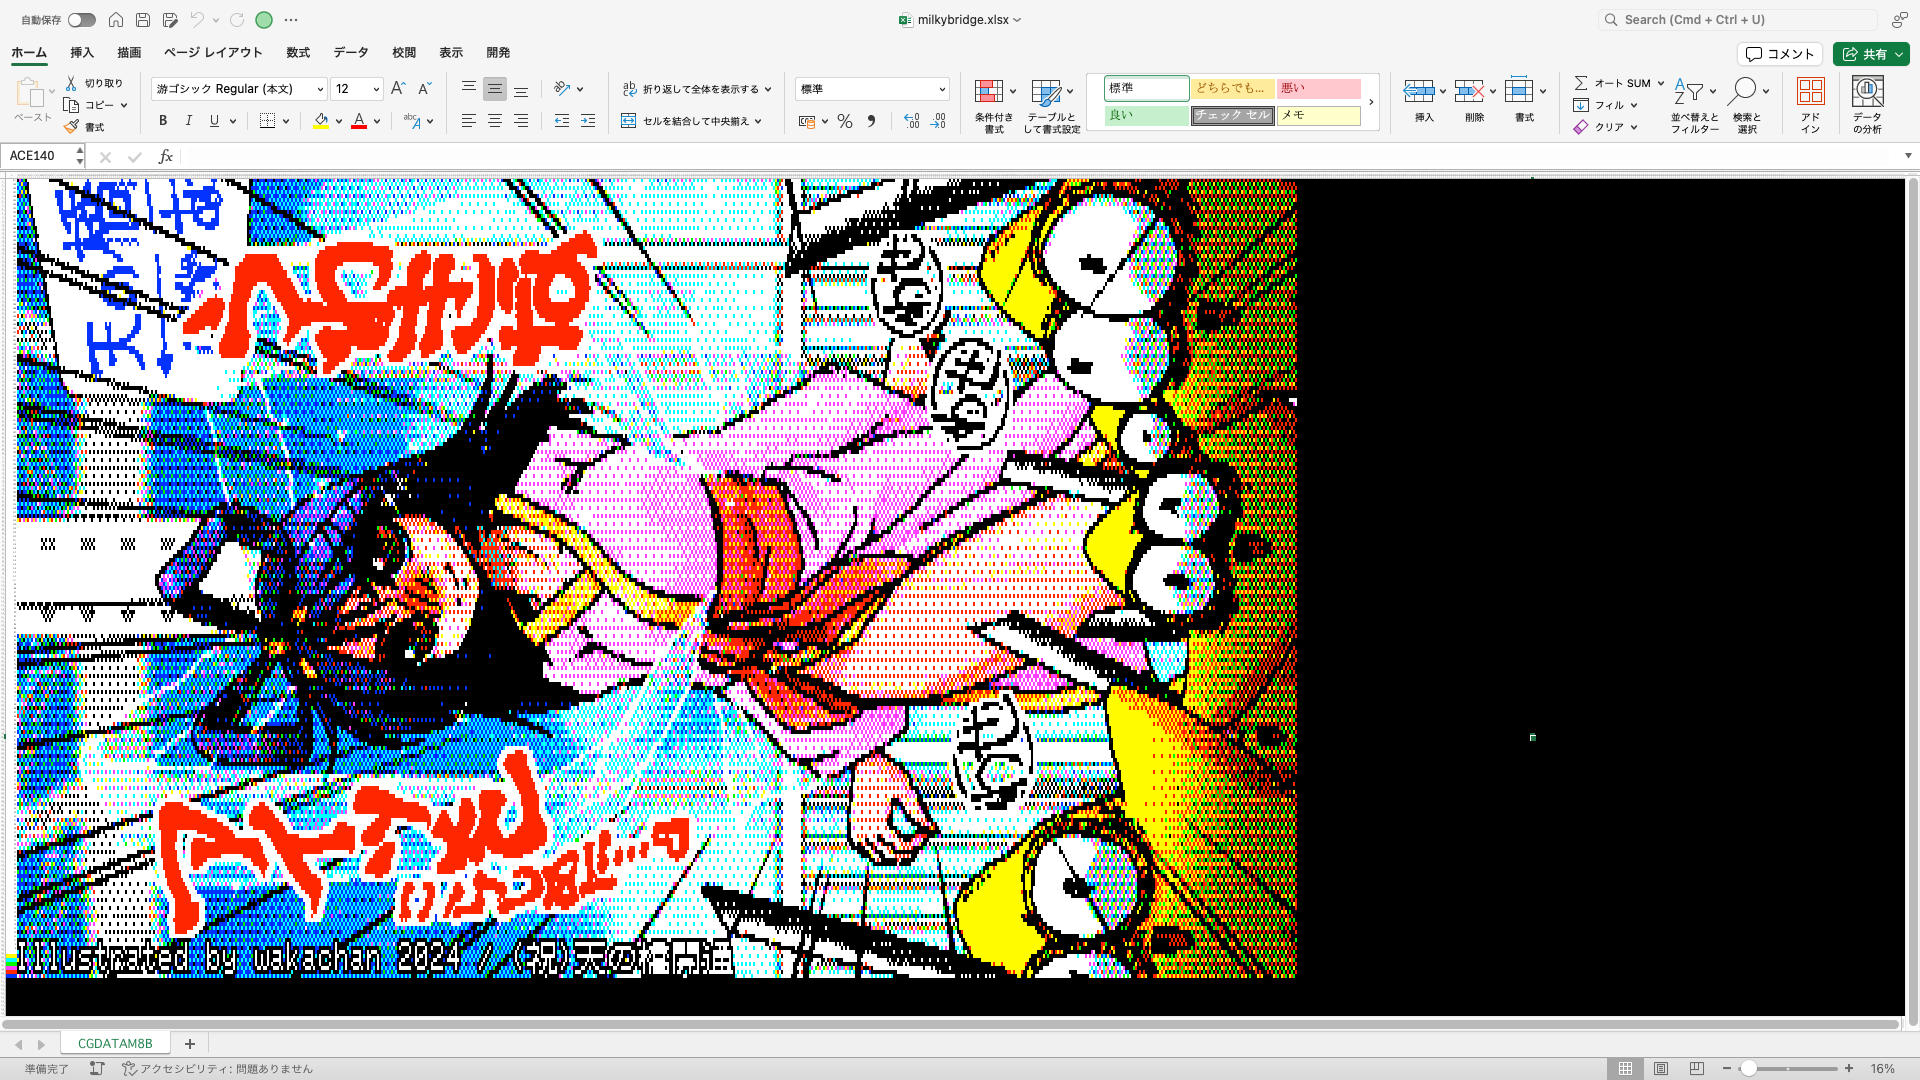
Task: Align text to bottom
Action: [x=521, y=89]
